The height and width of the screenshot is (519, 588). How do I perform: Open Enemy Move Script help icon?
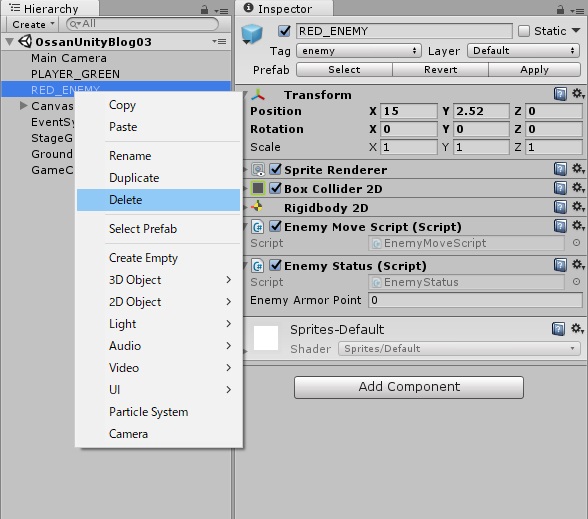pyautogui.click(x=560, y=226)
